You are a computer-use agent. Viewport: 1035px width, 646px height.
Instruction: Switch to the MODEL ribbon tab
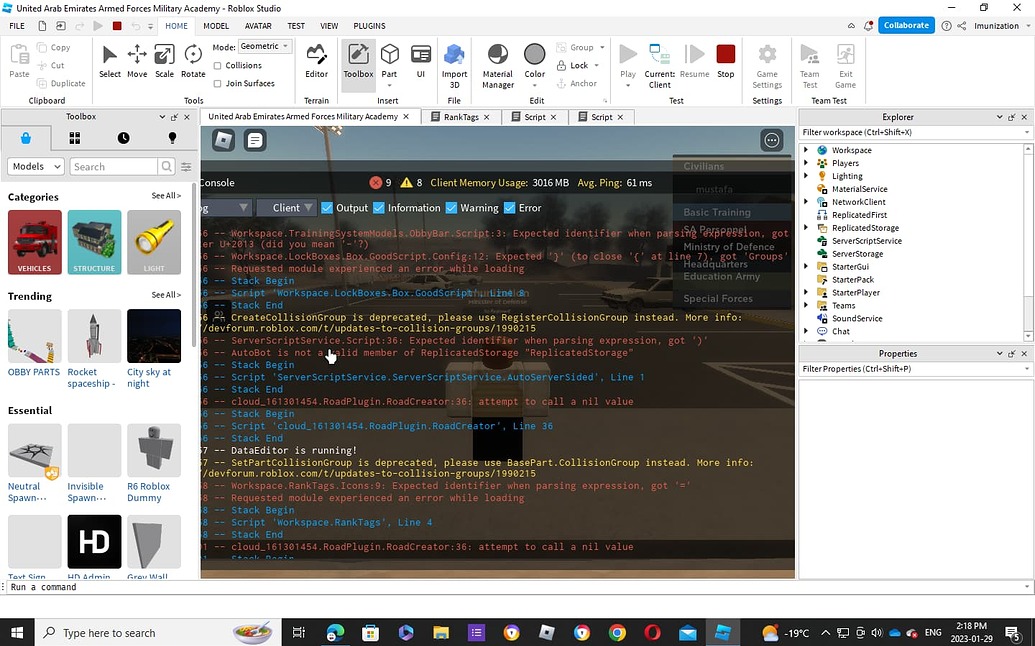[x=215, y=26]
